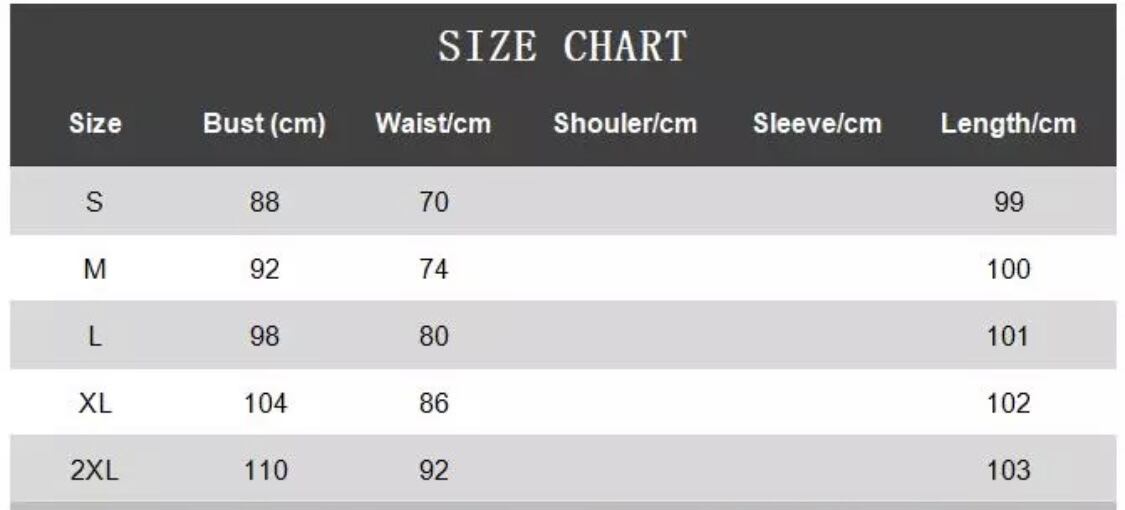Select waist value 74 in M row
Viewport: 1125px width, 510px height.
(433, 269)
